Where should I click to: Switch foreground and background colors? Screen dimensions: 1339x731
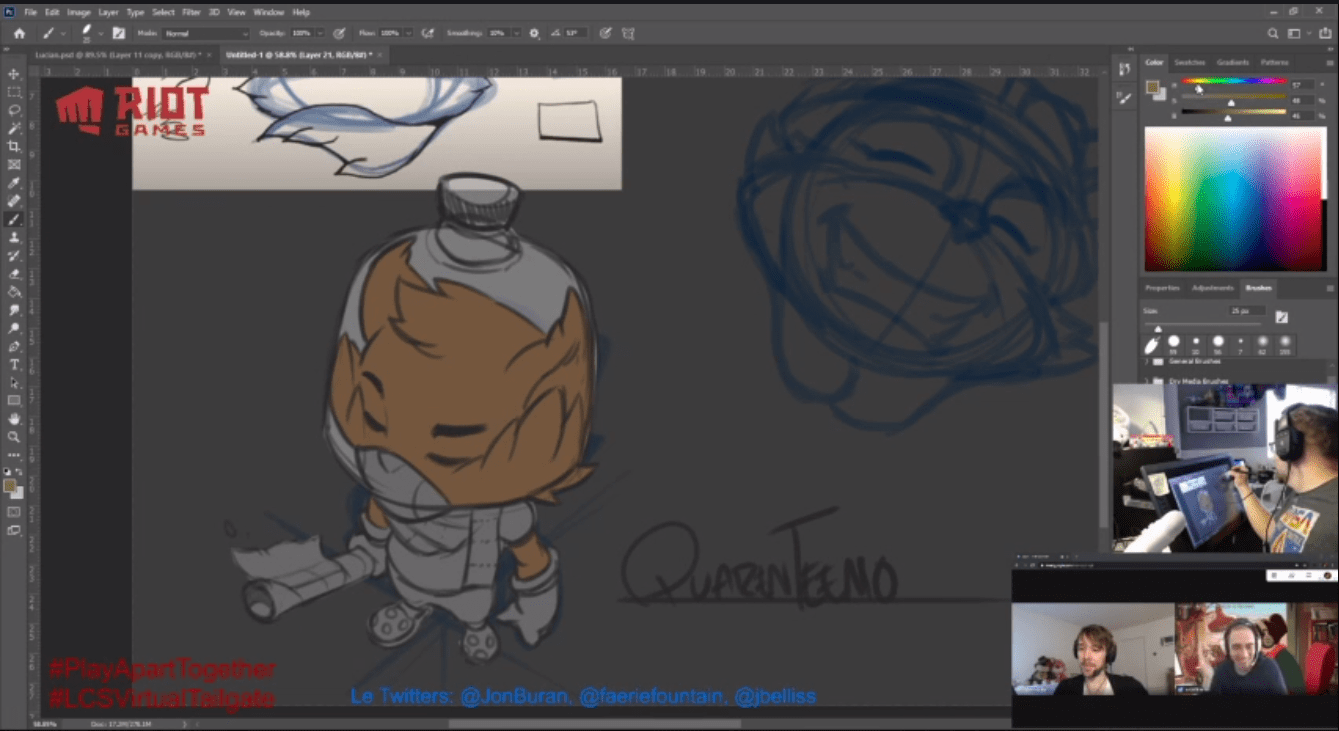21,471
